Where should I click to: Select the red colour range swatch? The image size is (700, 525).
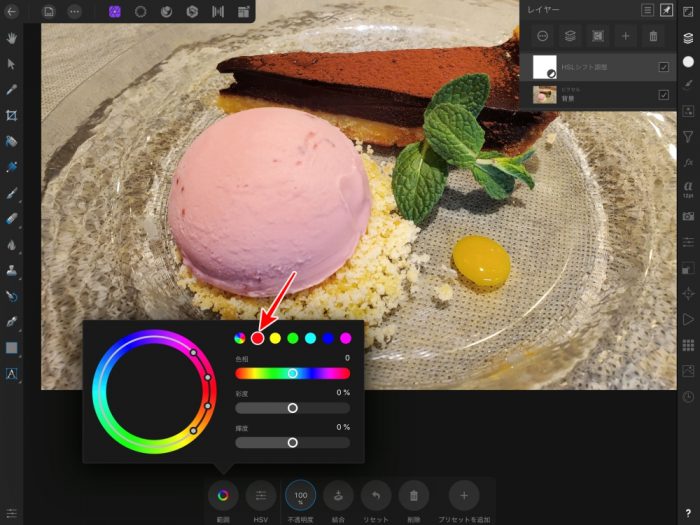pyautogui.click(x=257, y=338)
